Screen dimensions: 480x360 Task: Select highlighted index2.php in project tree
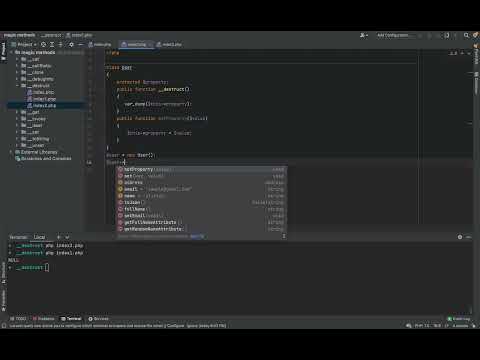(42, 106)
